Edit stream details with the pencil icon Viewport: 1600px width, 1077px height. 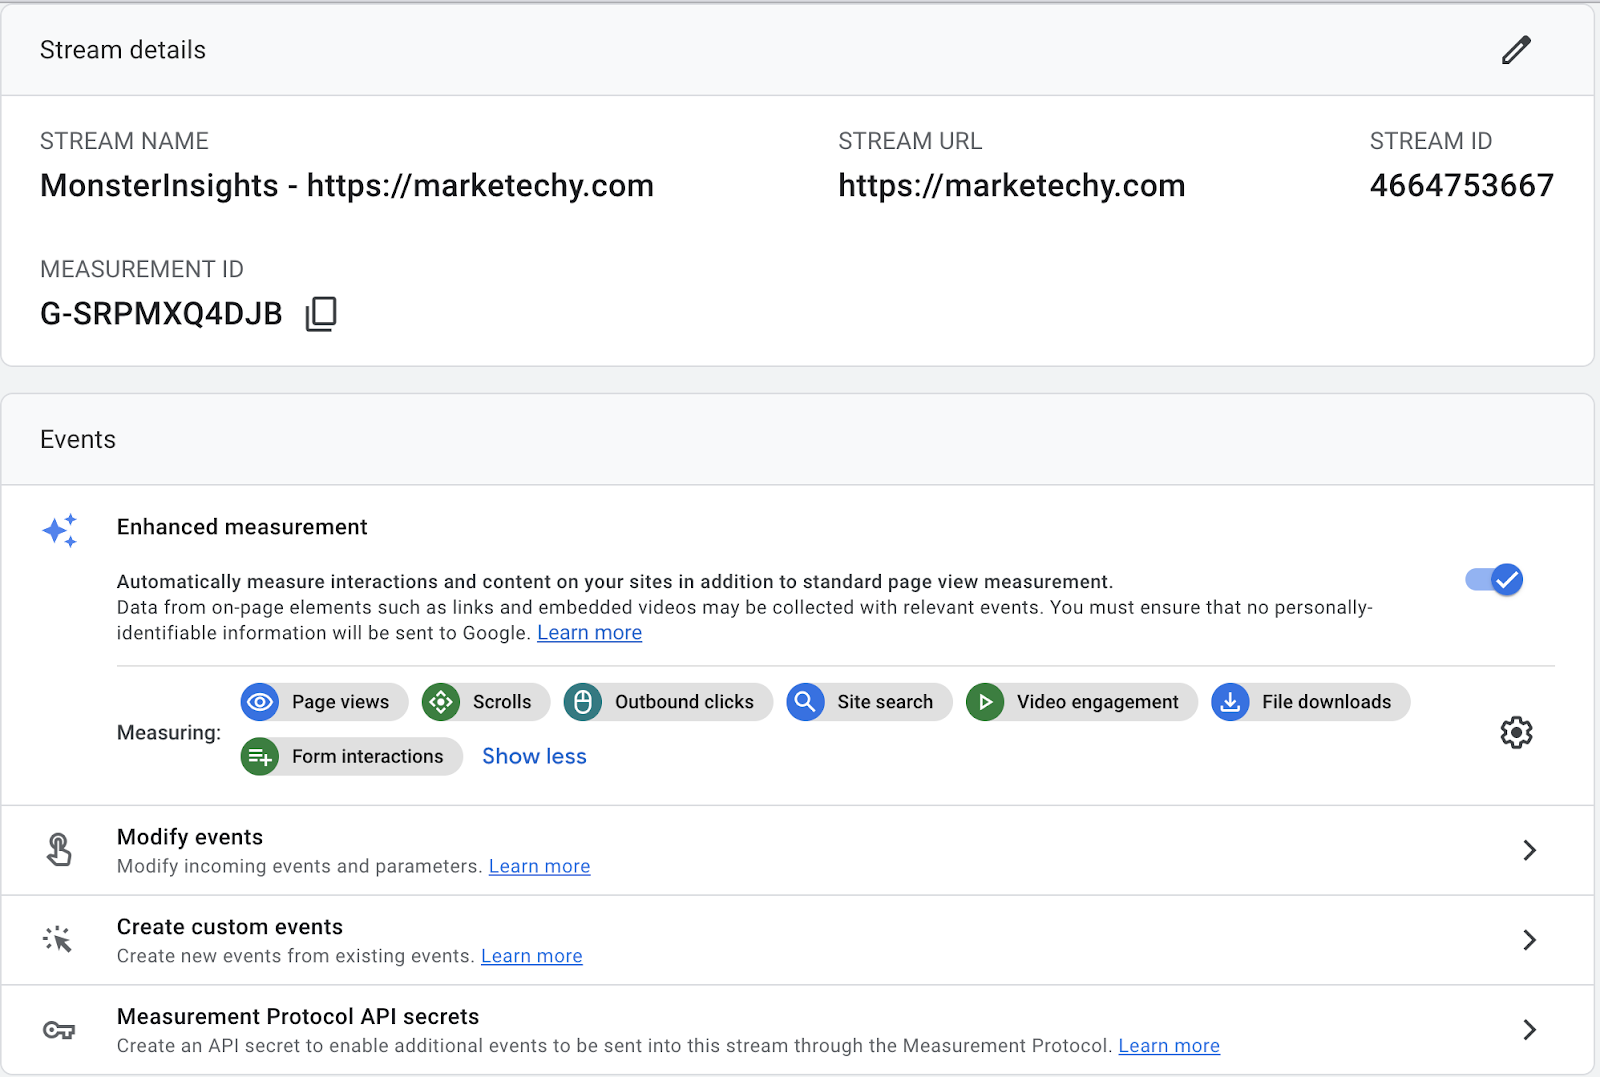coord(1516,50)
